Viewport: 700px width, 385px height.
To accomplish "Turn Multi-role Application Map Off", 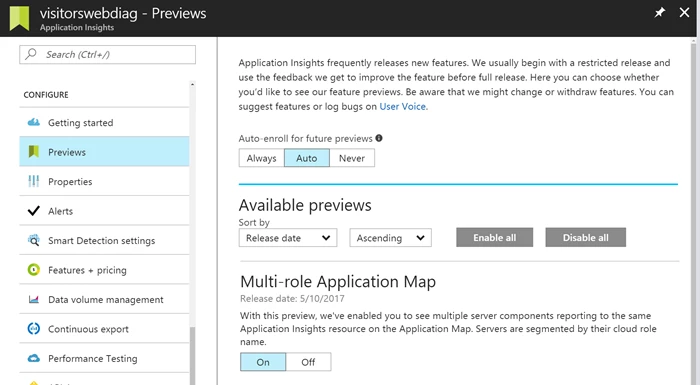I will click(308, 362).
